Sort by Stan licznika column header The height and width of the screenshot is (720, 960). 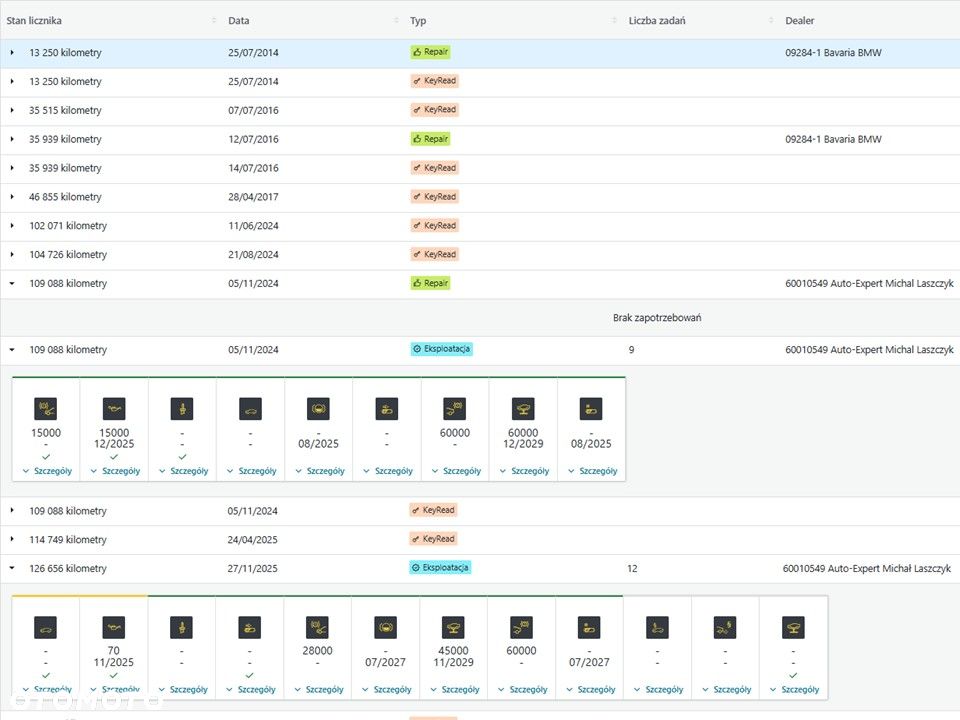coord(34,20)
